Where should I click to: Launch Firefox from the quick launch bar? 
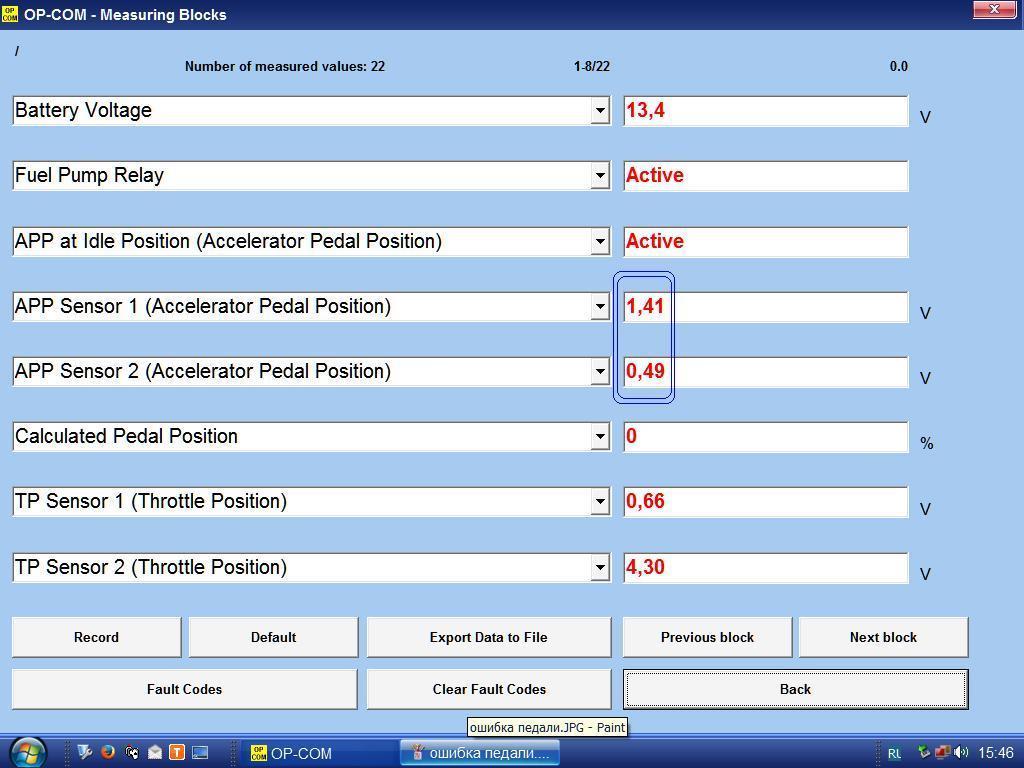[x=108, y=752]
